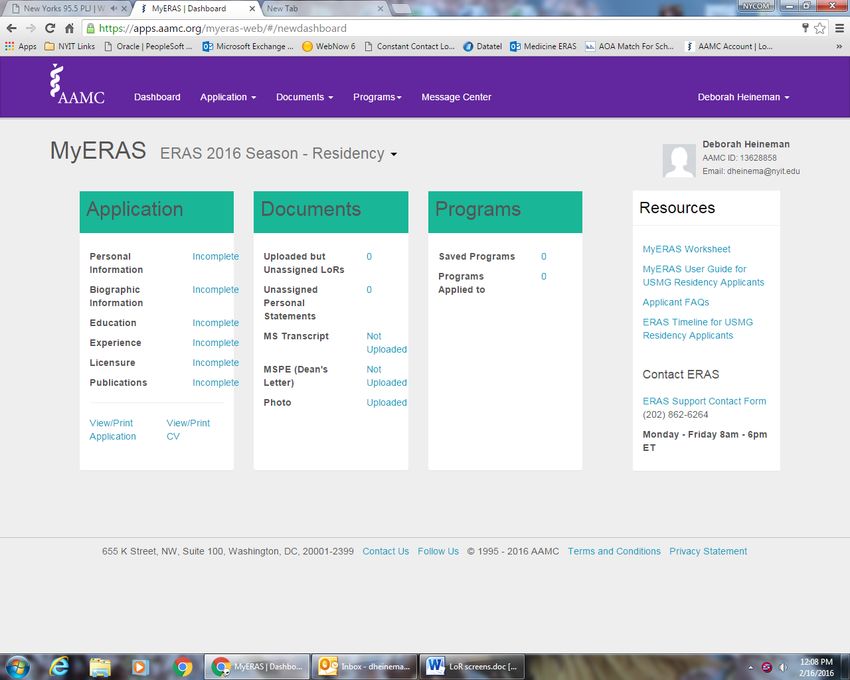Click Follow Us in the footer
The width and height of the screenshot is (850, 680).
(x=438, y=551)
